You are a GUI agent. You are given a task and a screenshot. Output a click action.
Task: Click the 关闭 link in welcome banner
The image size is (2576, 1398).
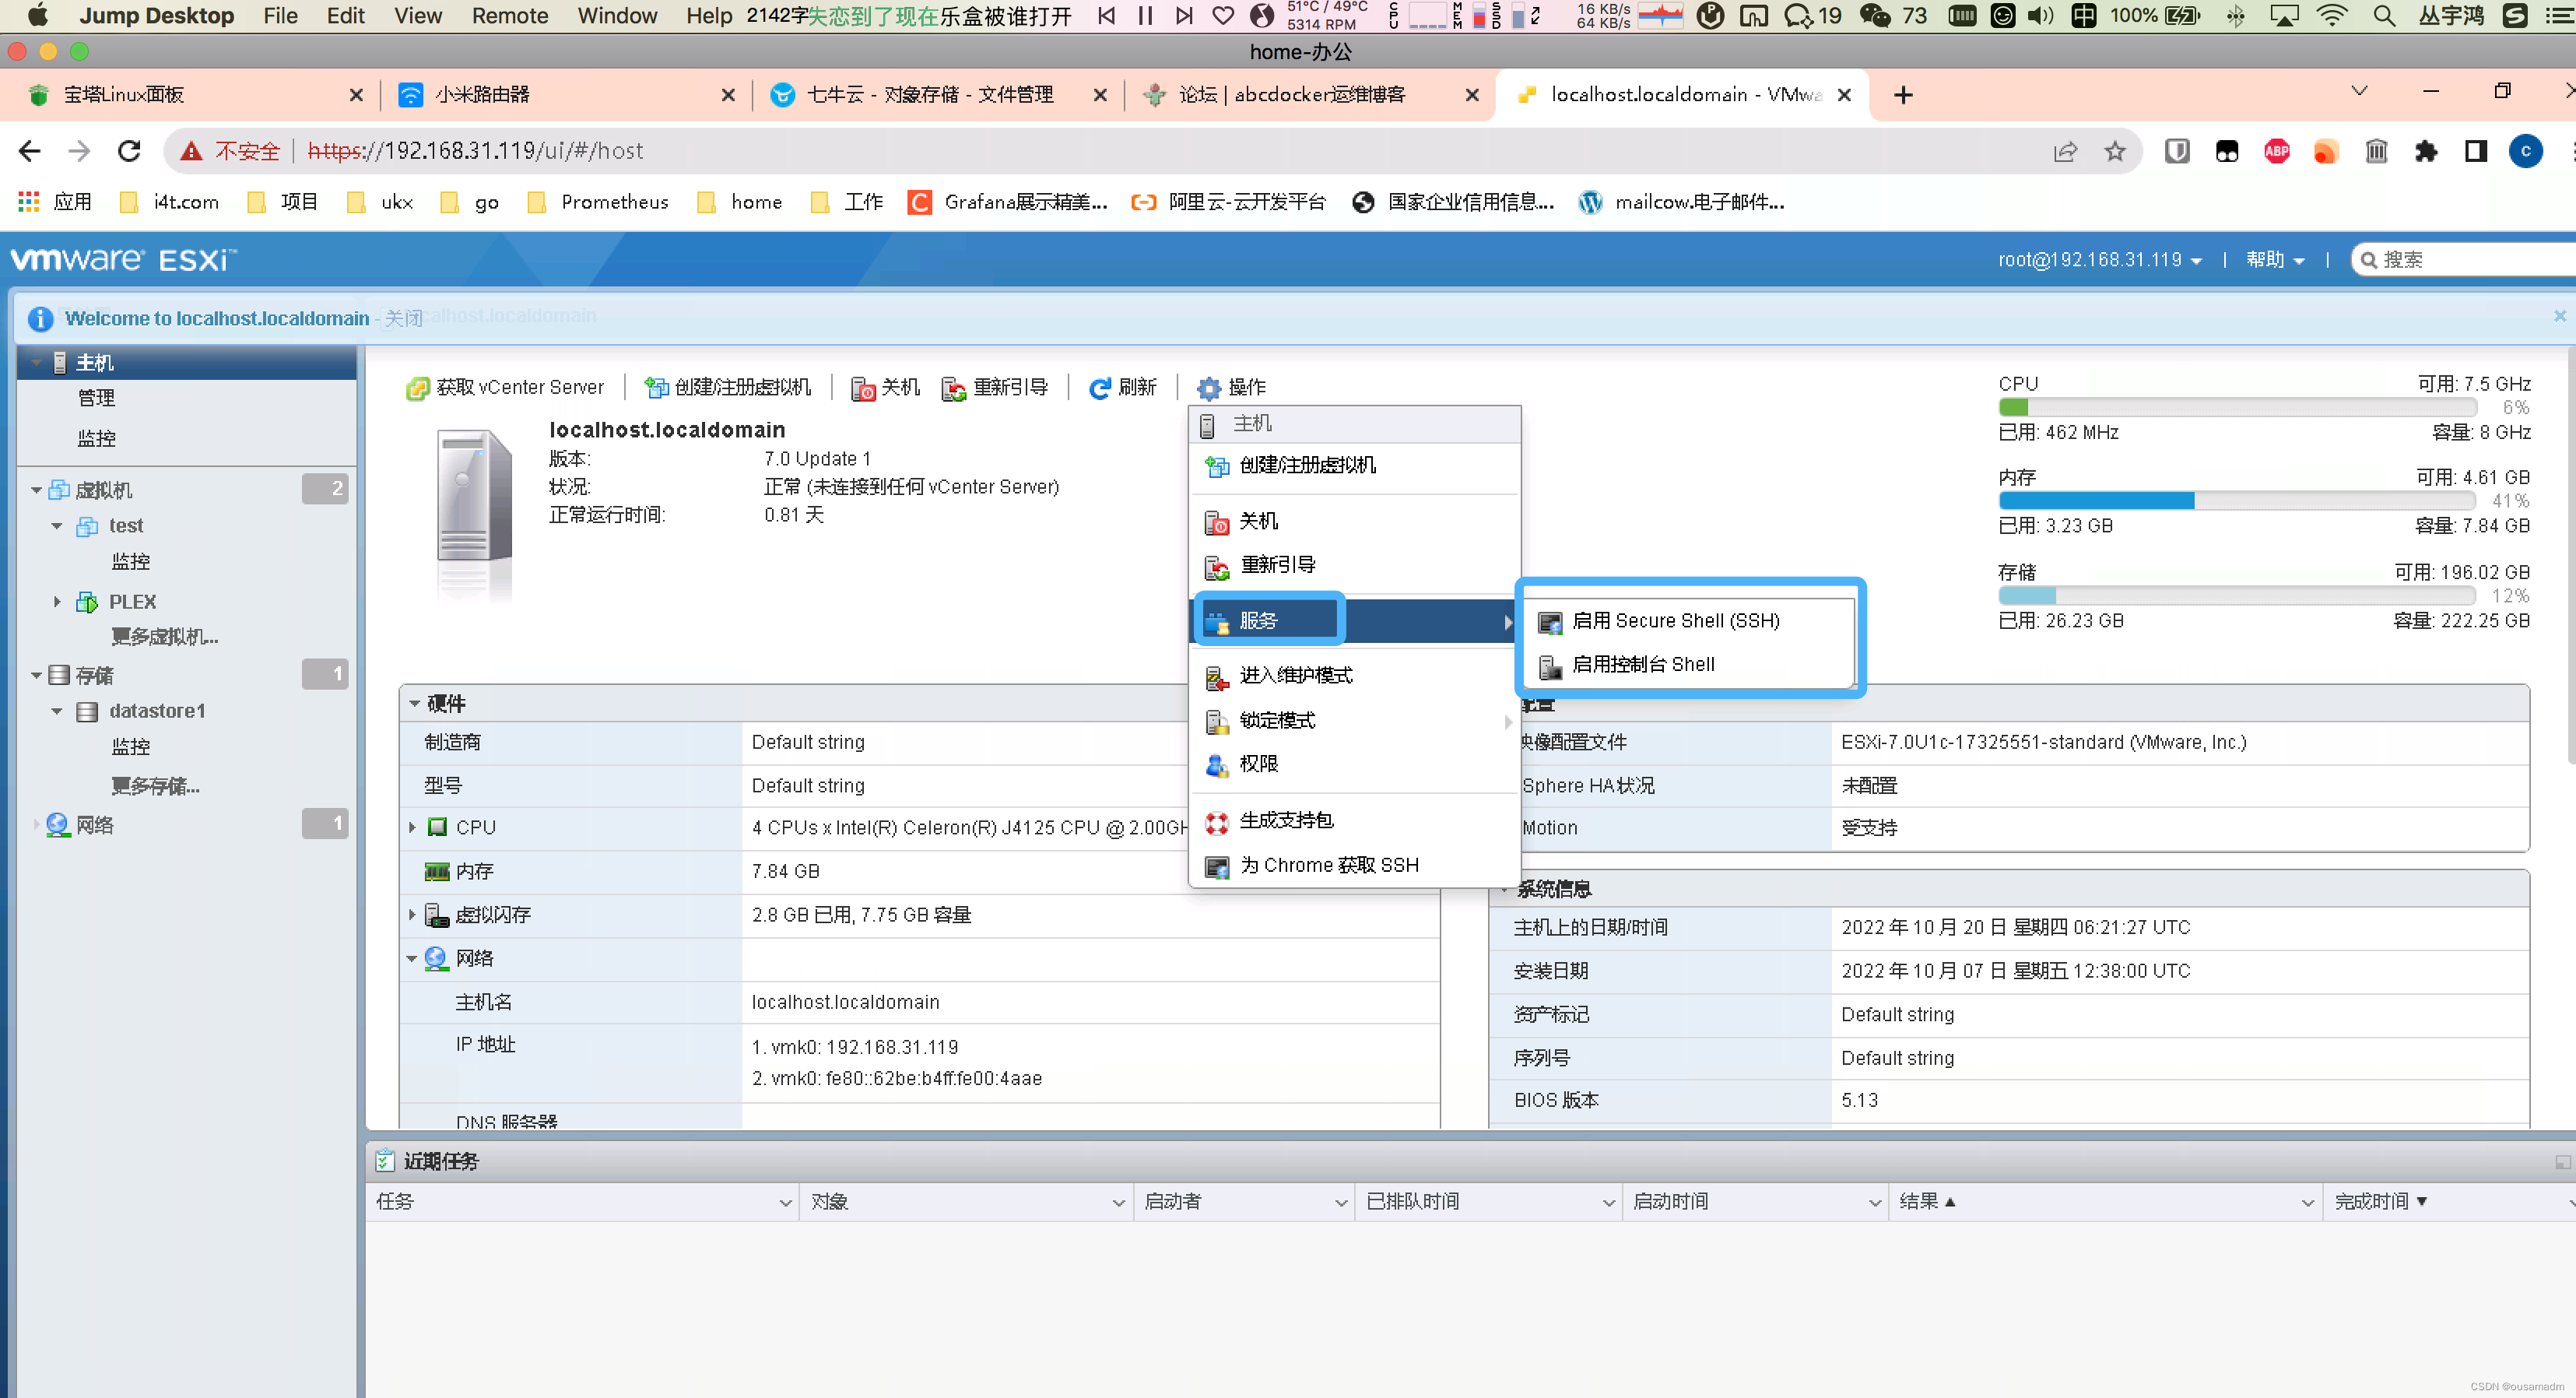pos(404,319)
